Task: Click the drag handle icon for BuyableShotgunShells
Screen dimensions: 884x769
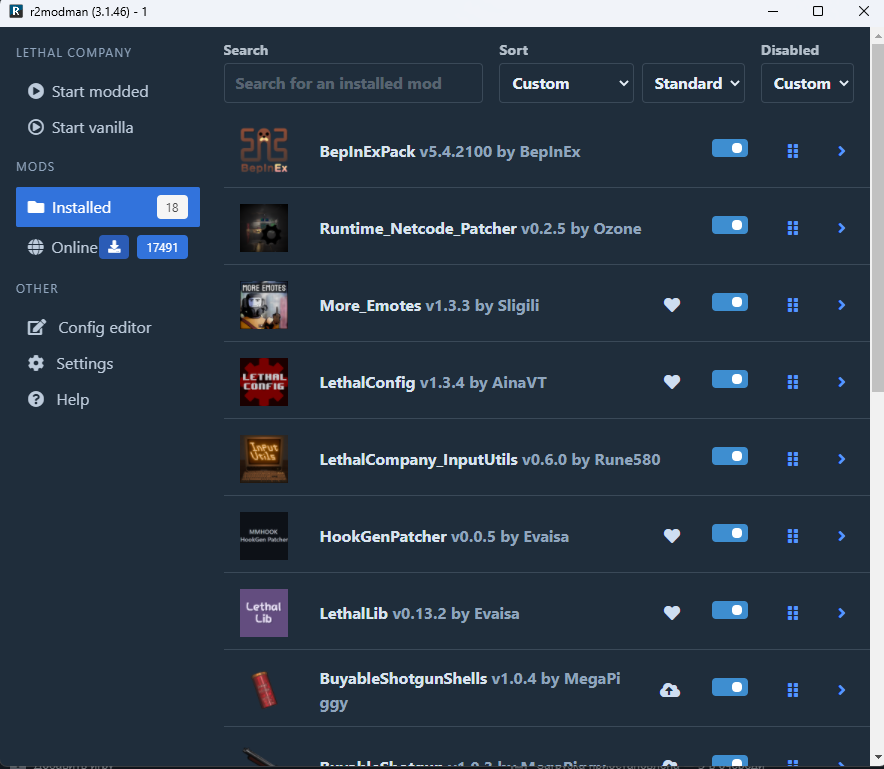Action: pyautogui.click(x=793, y=690)
